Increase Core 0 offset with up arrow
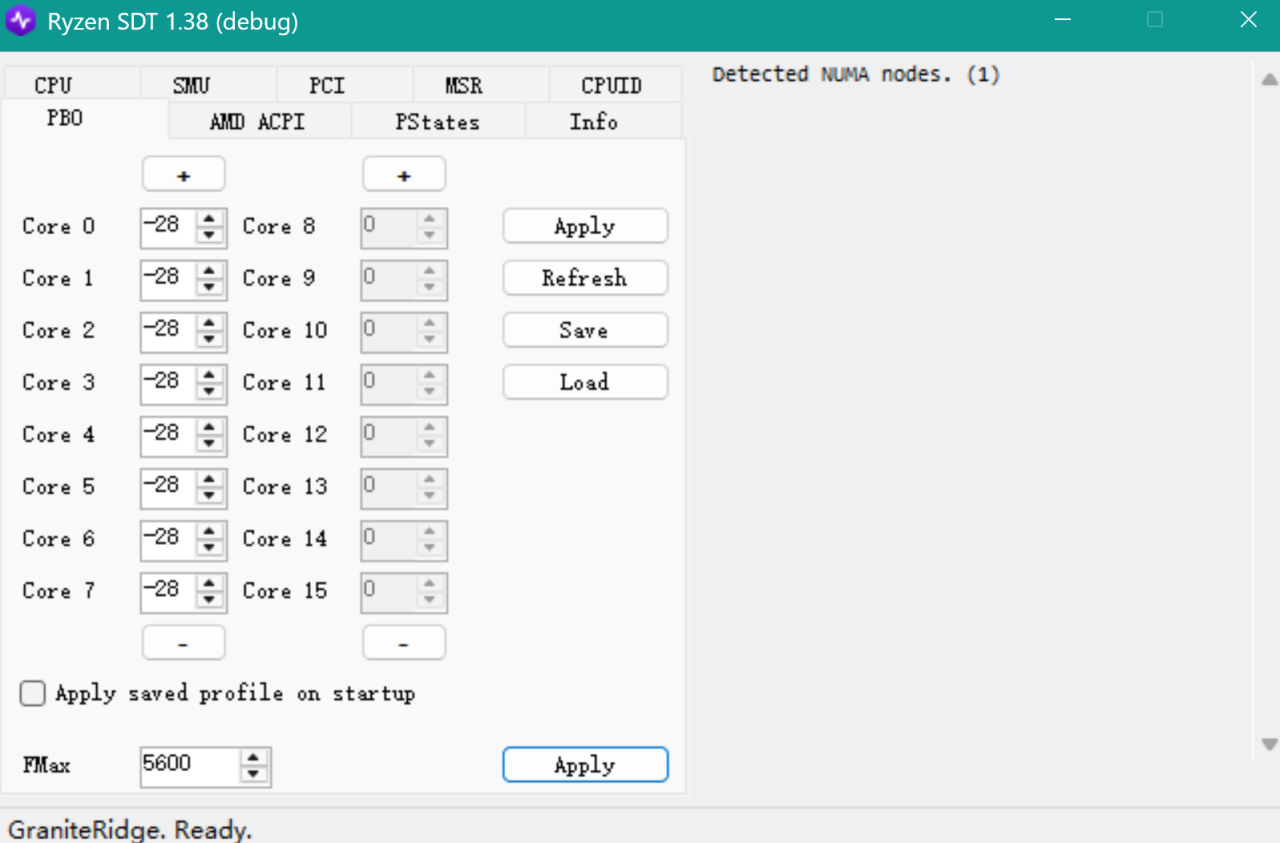Viewport: 1280px width, 843px height. coord(209,218)
